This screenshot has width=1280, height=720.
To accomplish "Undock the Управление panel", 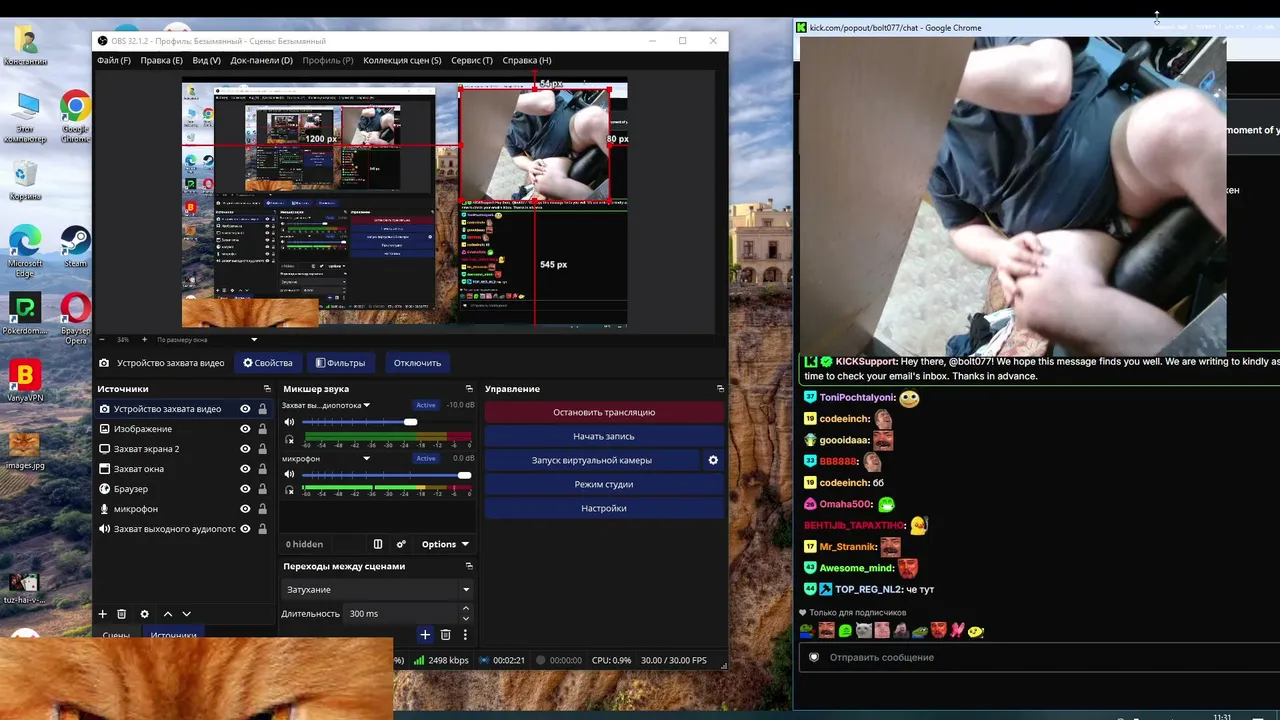I will pyautogui.click(x=720, y=389).
